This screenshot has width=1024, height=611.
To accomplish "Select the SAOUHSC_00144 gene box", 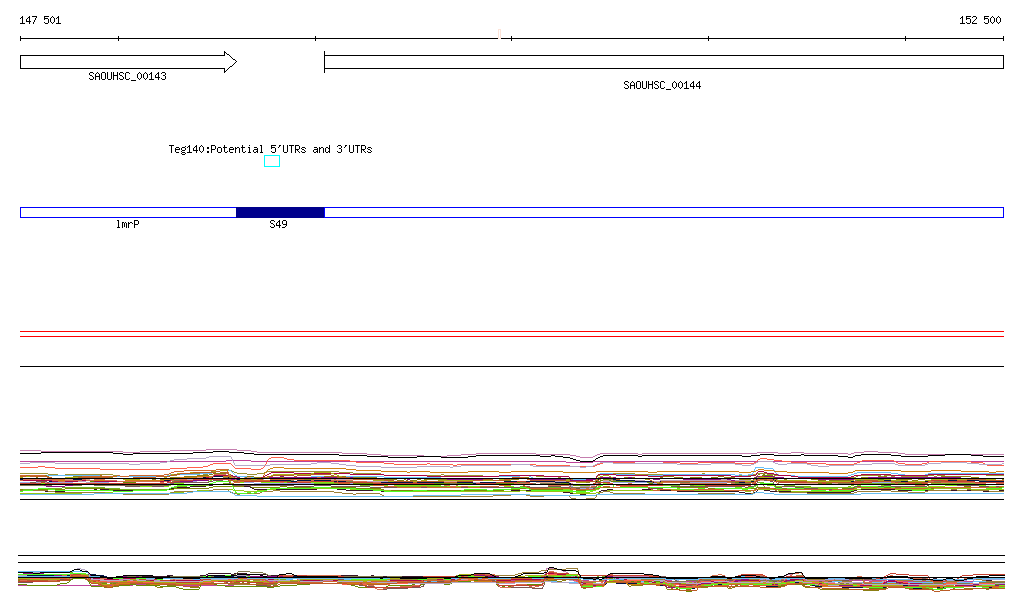I will click(662, 62).
